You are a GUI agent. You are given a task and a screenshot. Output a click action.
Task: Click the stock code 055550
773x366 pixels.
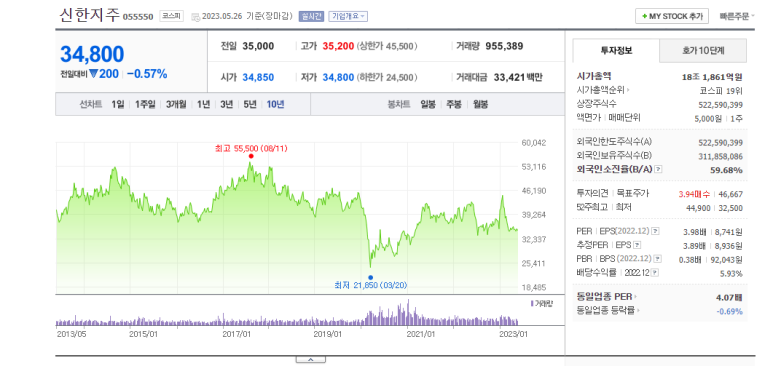(138, 17)
